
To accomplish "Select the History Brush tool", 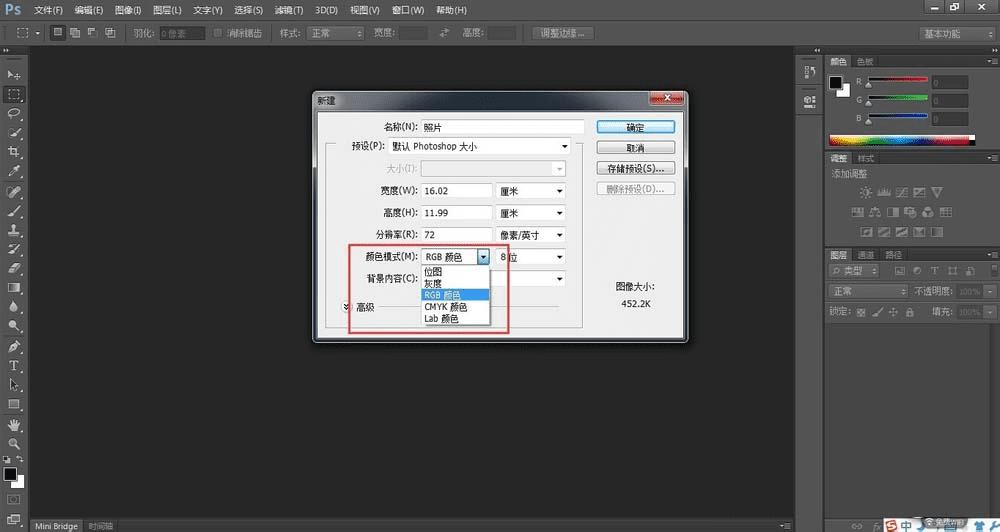I will [13, 249].
